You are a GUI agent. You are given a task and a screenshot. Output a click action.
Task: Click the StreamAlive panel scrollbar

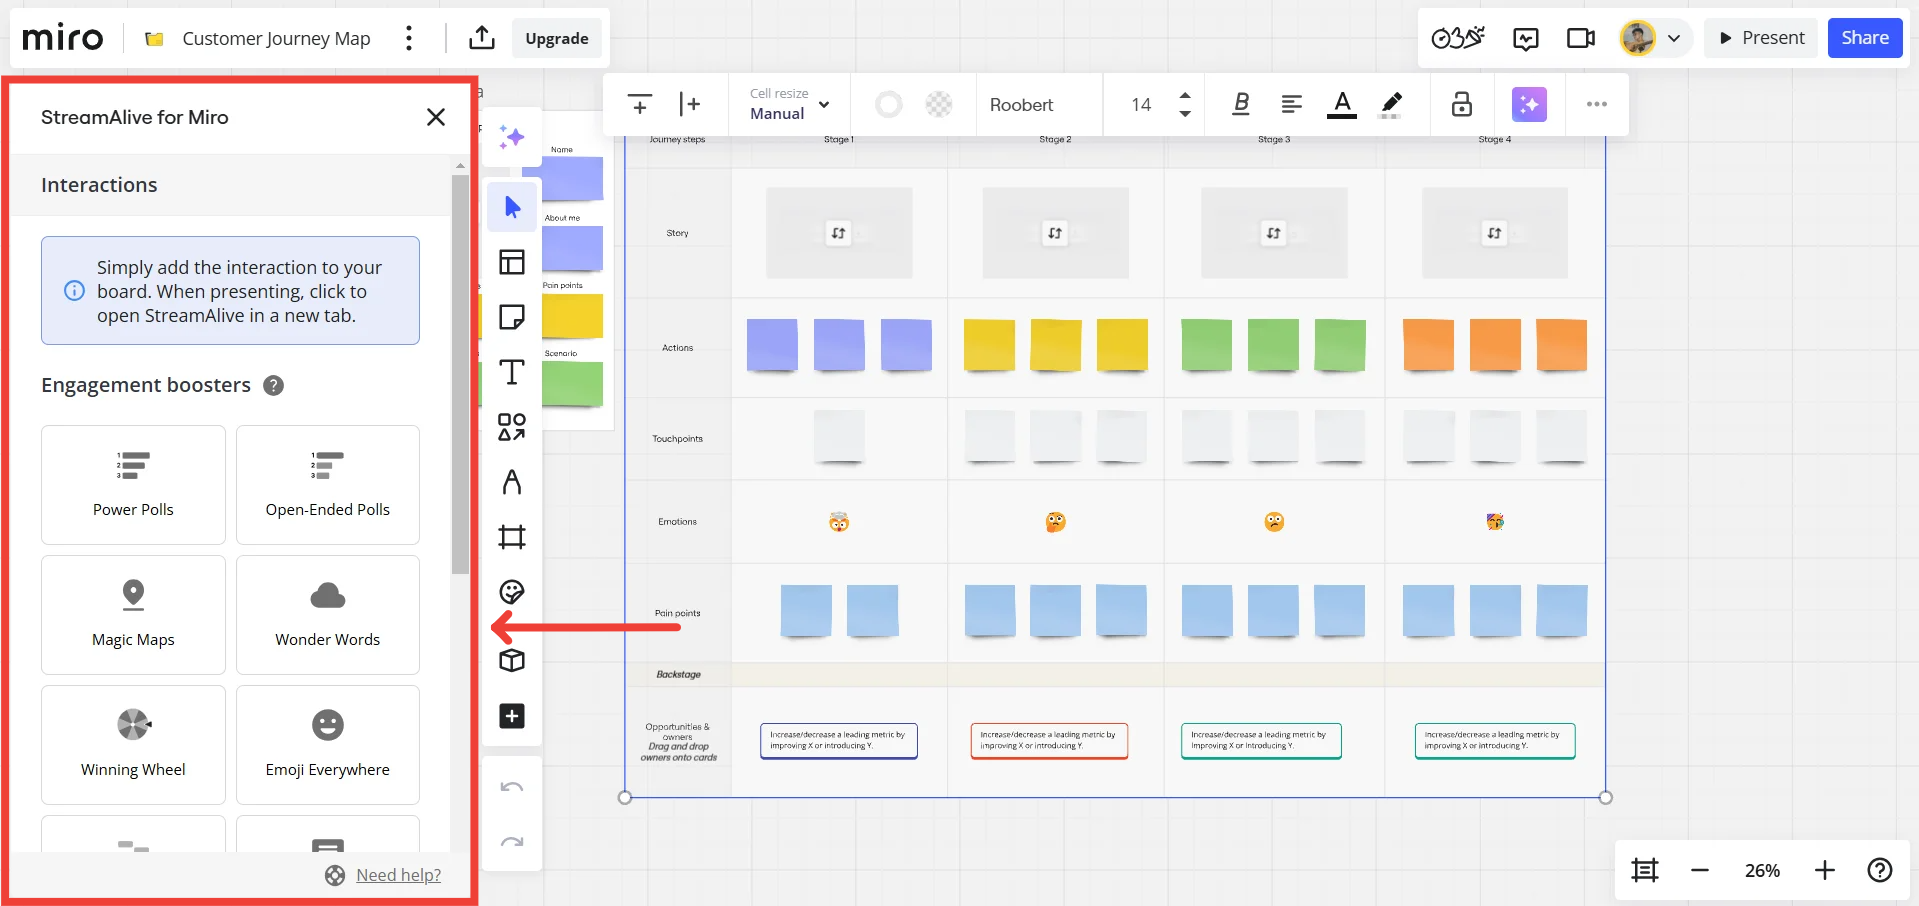[x=460, y=374]
